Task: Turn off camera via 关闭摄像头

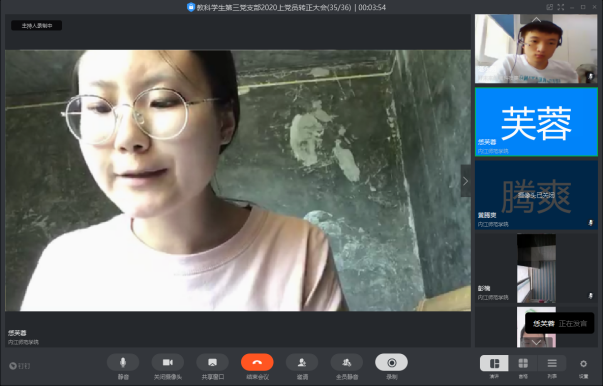Action: (168, 362)
